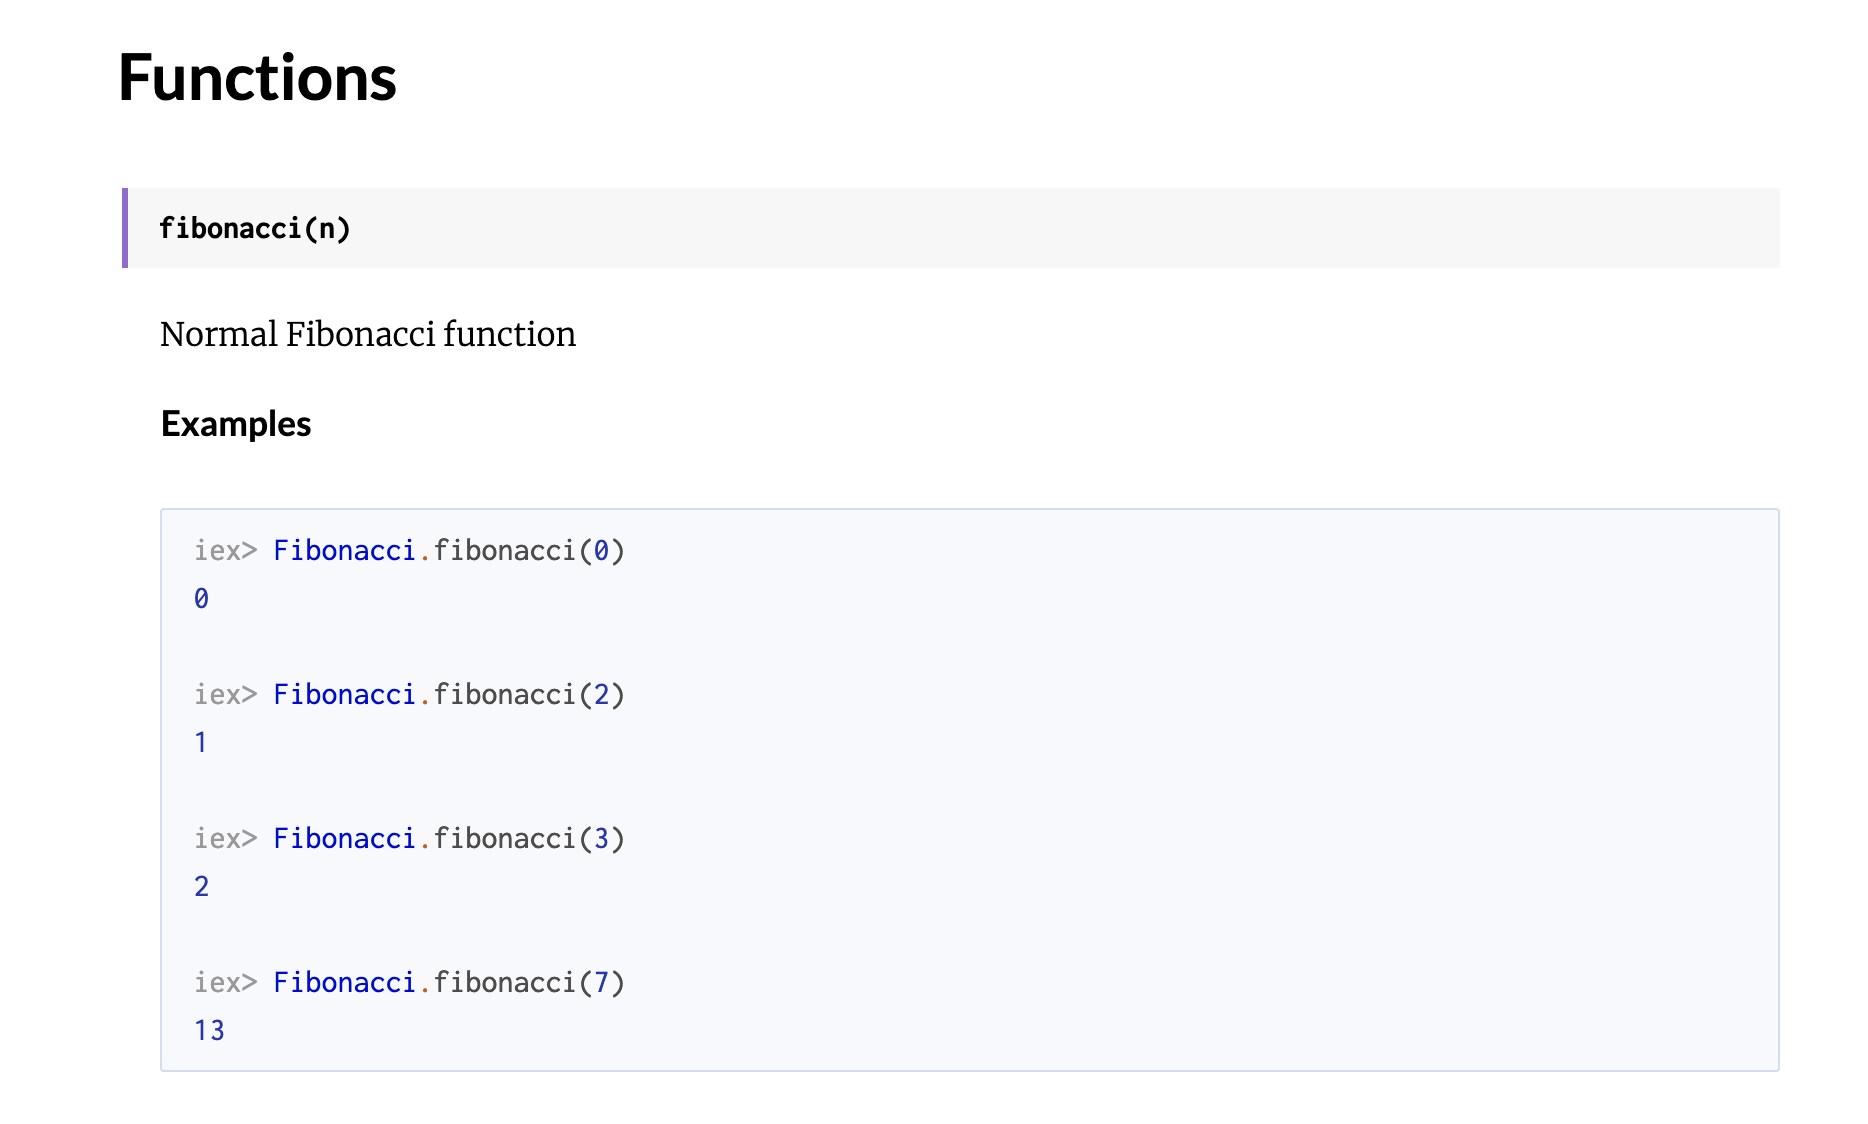Click the Functions section heading
Viewport: 1868px width, 1124px height.
pos(257,78)
